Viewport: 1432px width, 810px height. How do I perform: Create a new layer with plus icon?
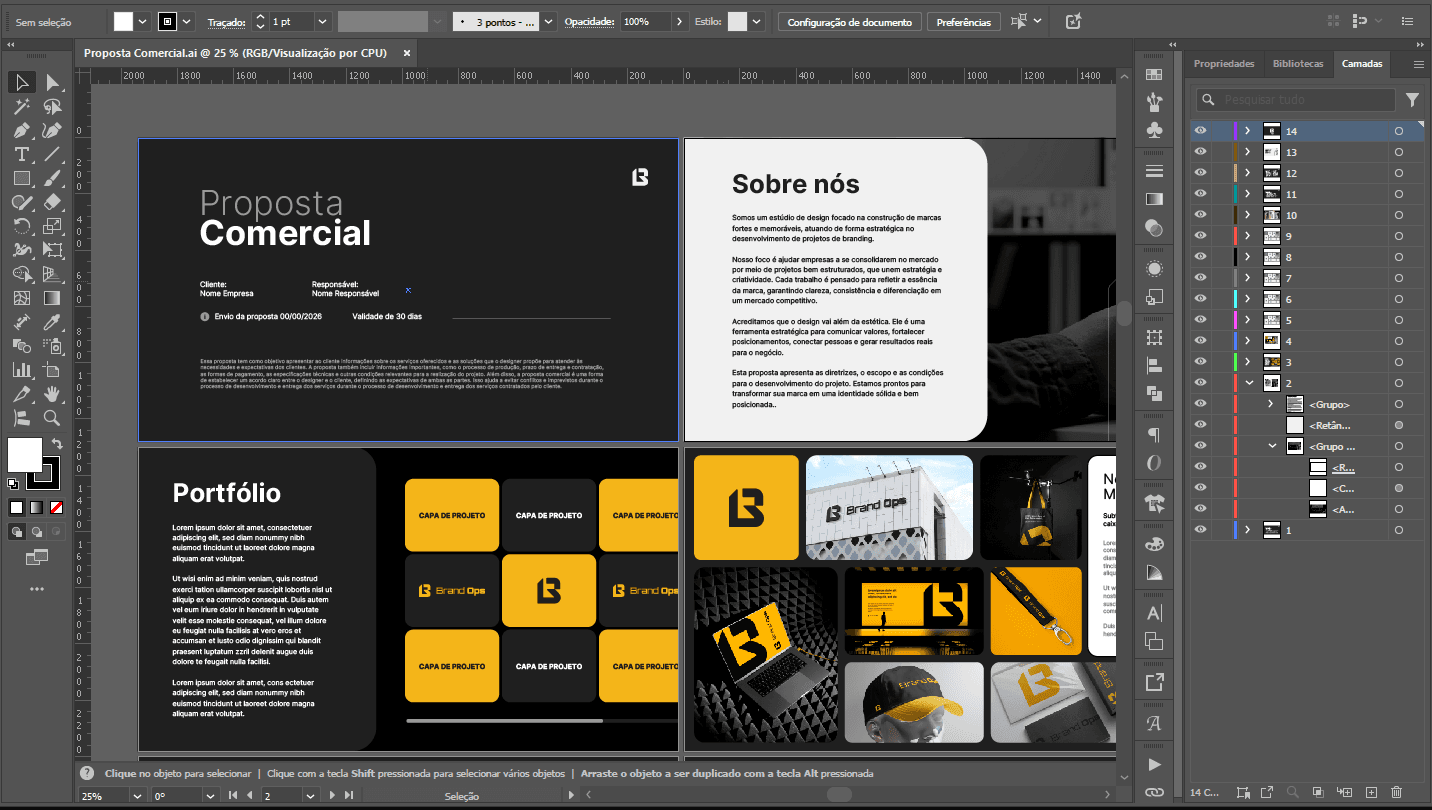click(x=1371, y=793)
